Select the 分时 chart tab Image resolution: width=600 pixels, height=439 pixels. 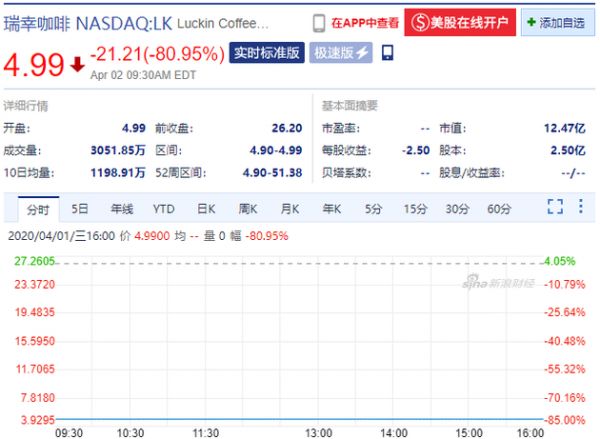click(38, 209)
